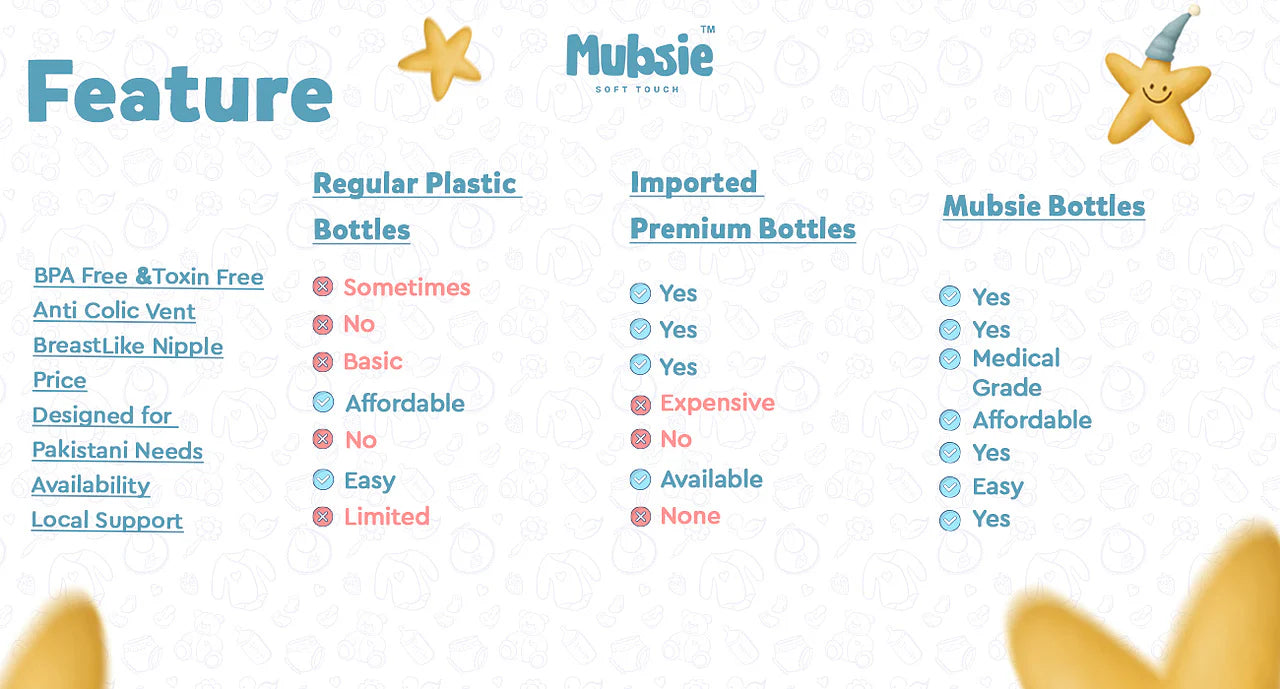Click the red X icon next to Basic

click(x=322, y=361)
